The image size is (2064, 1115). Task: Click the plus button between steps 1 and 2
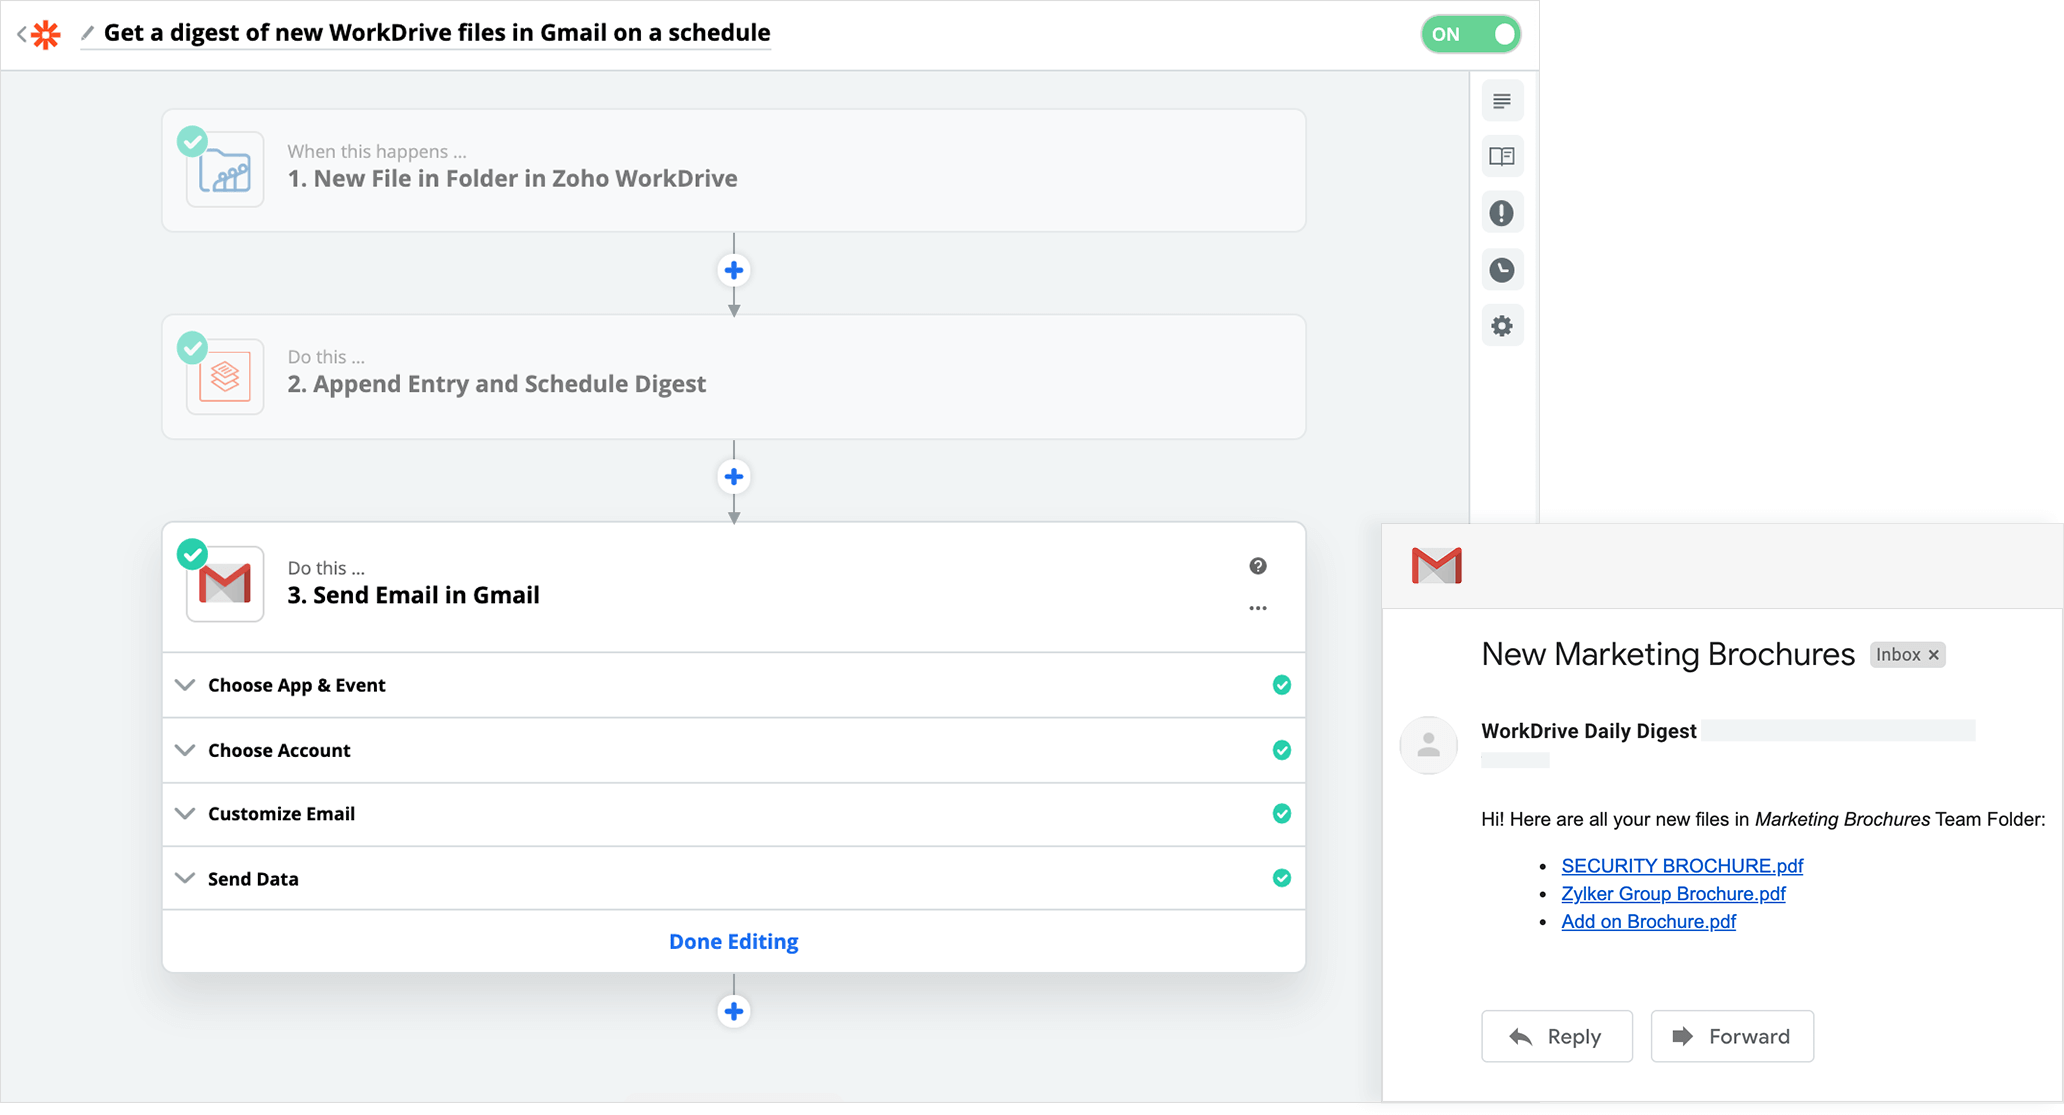coord(734,271)
